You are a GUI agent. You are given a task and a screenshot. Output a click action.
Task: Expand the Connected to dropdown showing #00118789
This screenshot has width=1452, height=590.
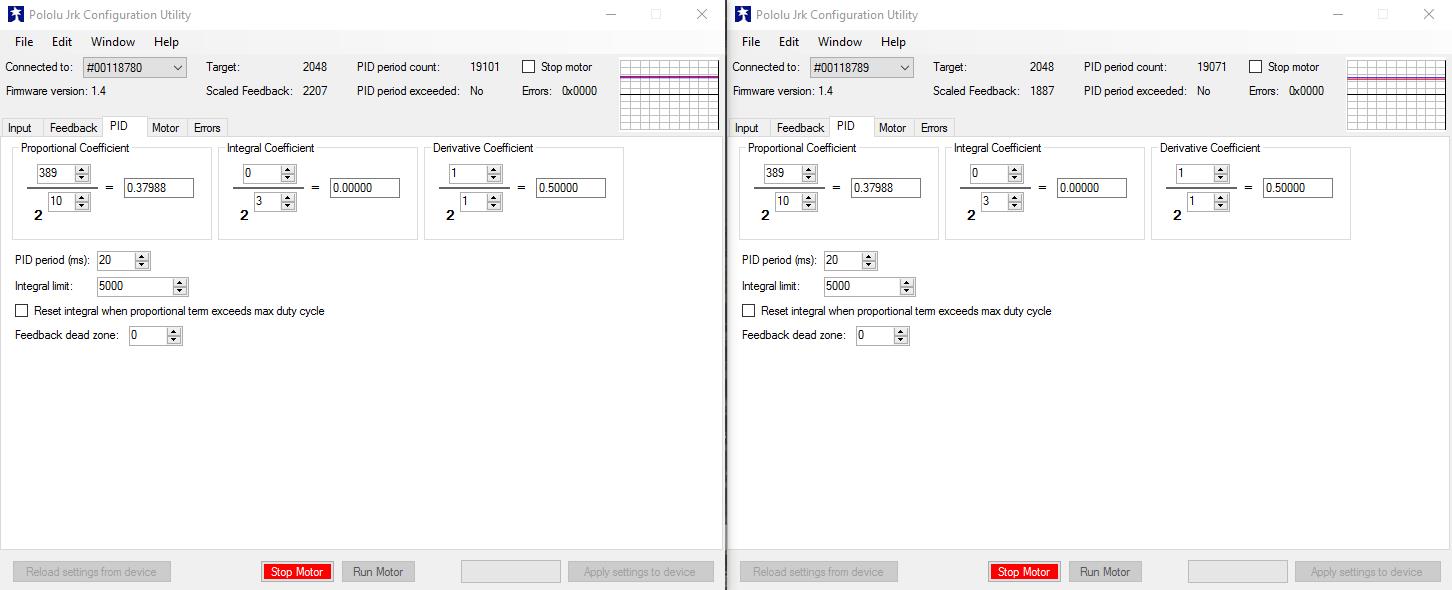(862, 68)
